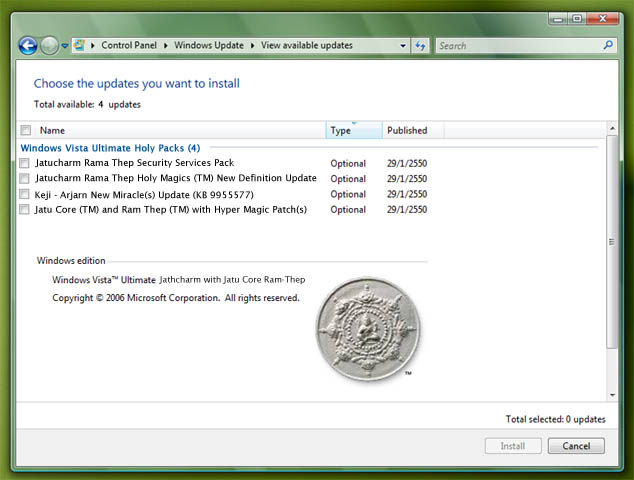Toggle the select-all checkbox in header
634x480 pixels.
tap(26, 130)
